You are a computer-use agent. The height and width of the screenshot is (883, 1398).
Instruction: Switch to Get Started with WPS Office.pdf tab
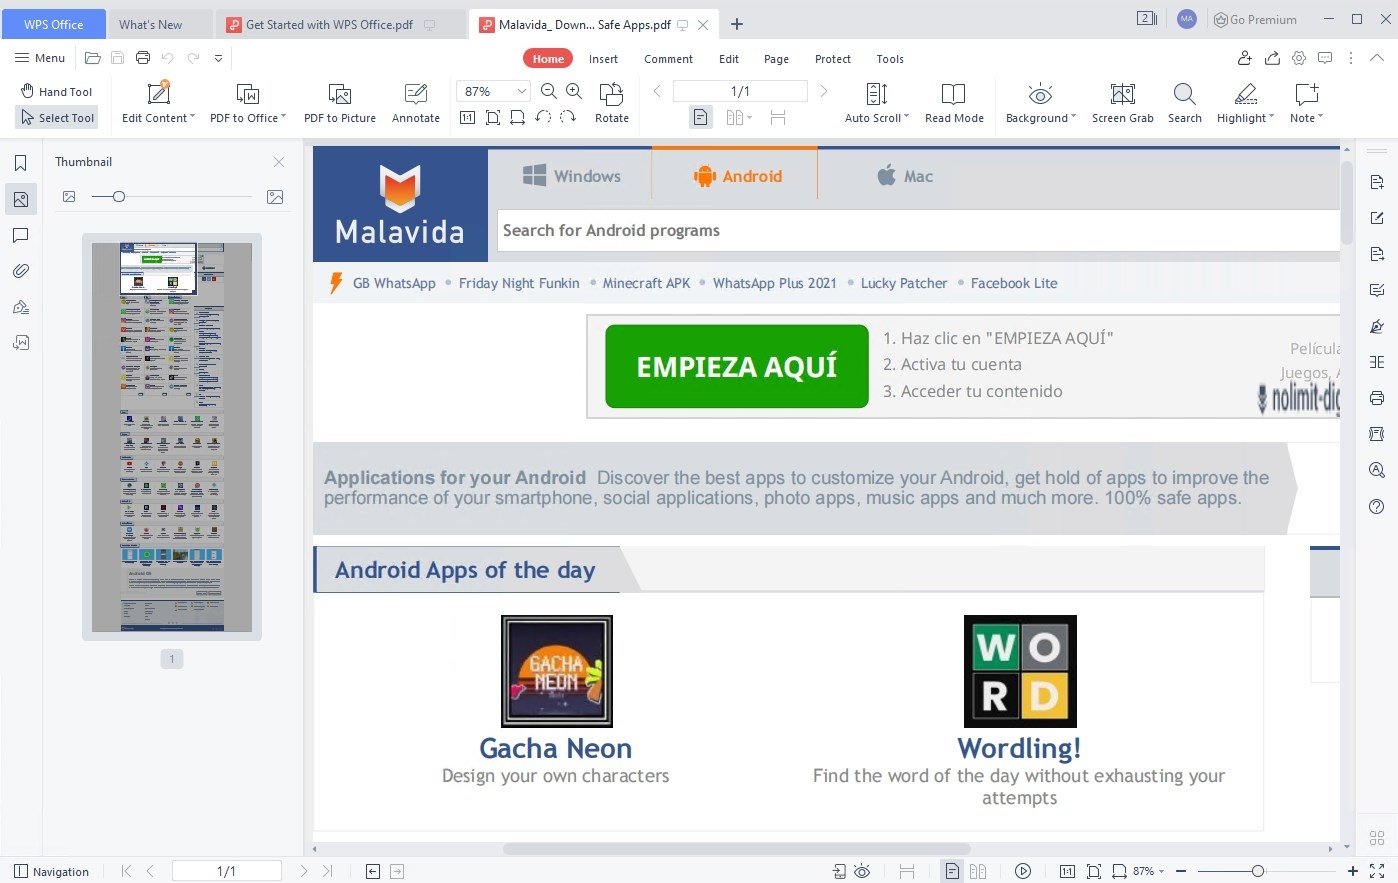coord(340,24)
